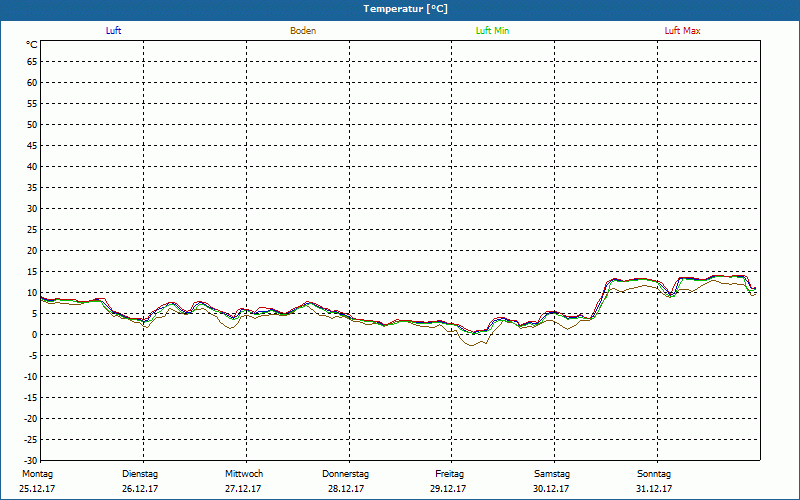The image size is (800, 500).
Task: Click the 10 value on temperature axis
Action: click(x=32, y=293)
